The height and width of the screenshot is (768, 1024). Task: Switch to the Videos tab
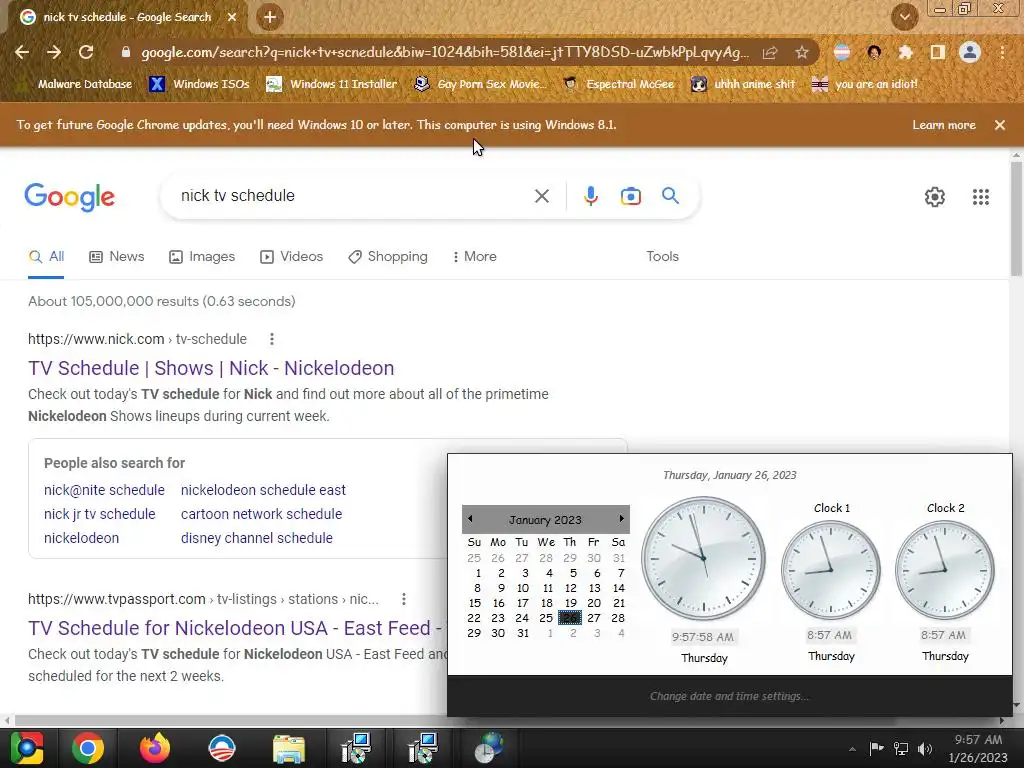coord(291,257)
